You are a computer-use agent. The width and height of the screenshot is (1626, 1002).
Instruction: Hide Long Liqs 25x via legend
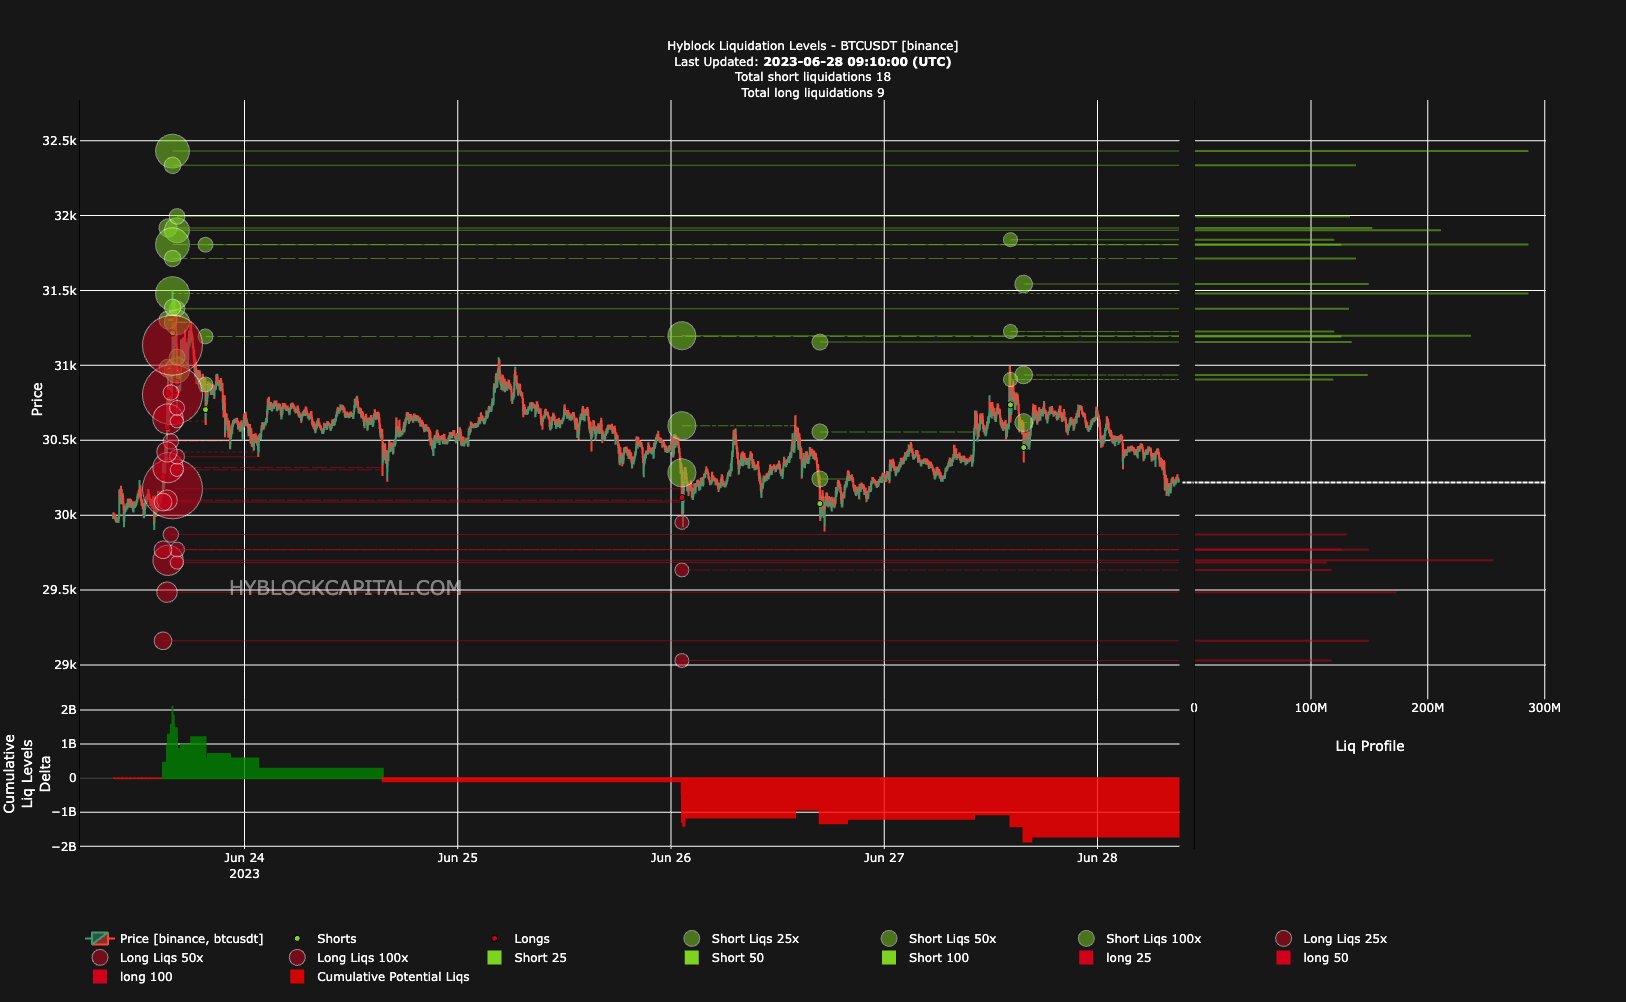[1332, 939]
